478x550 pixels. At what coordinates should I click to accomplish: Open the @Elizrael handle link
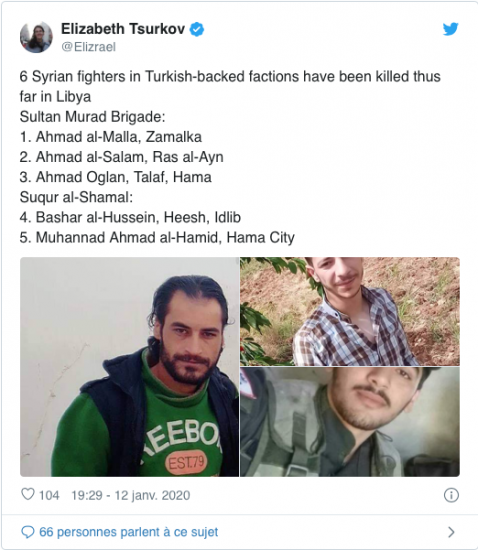pos(88,47)
